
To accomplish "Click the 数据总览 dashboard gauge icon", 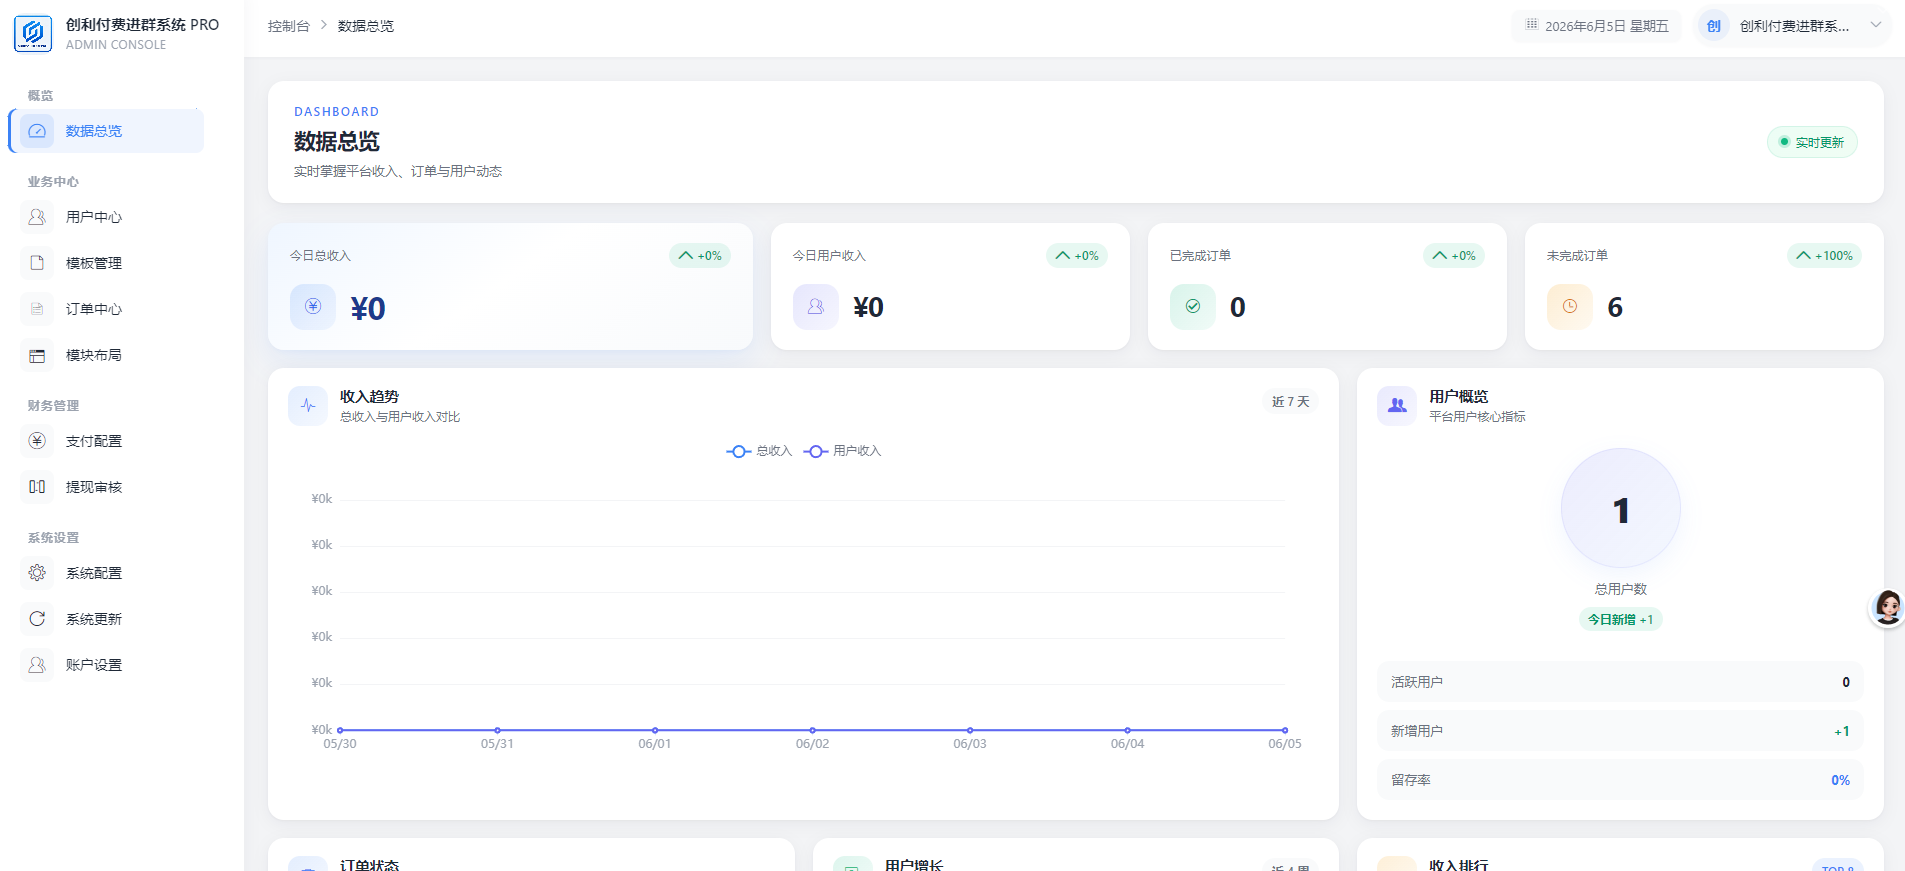I will [x=37, y=131].
